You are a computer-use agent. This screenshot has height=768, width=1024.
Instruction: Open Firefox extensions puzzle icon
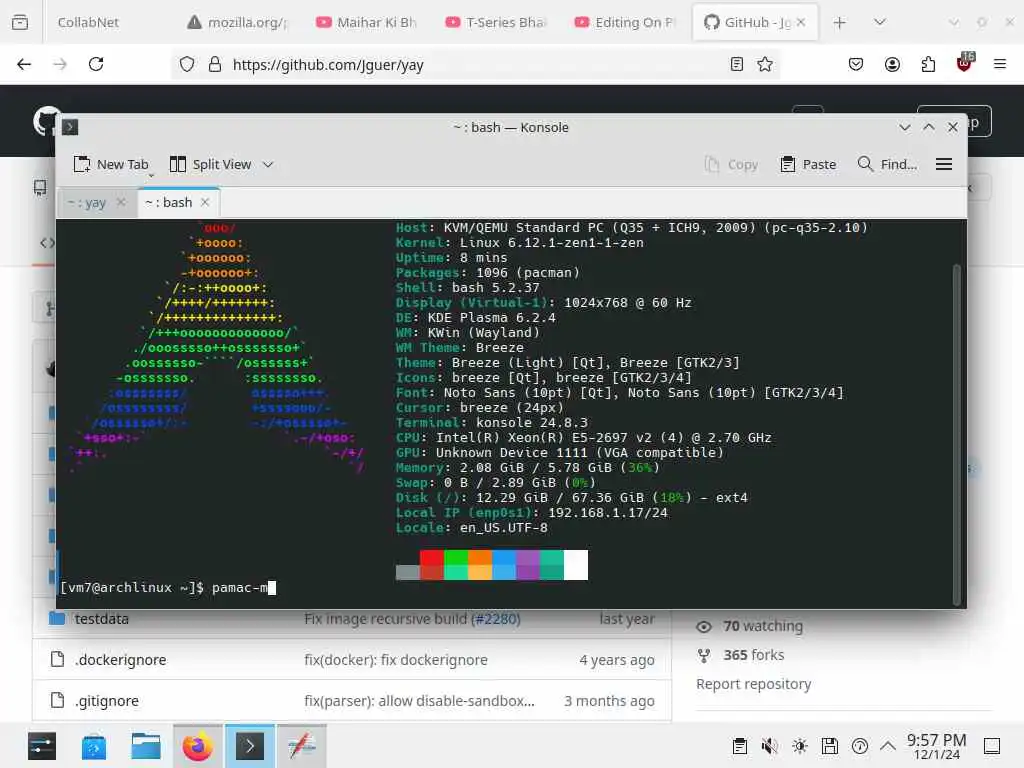928,64
